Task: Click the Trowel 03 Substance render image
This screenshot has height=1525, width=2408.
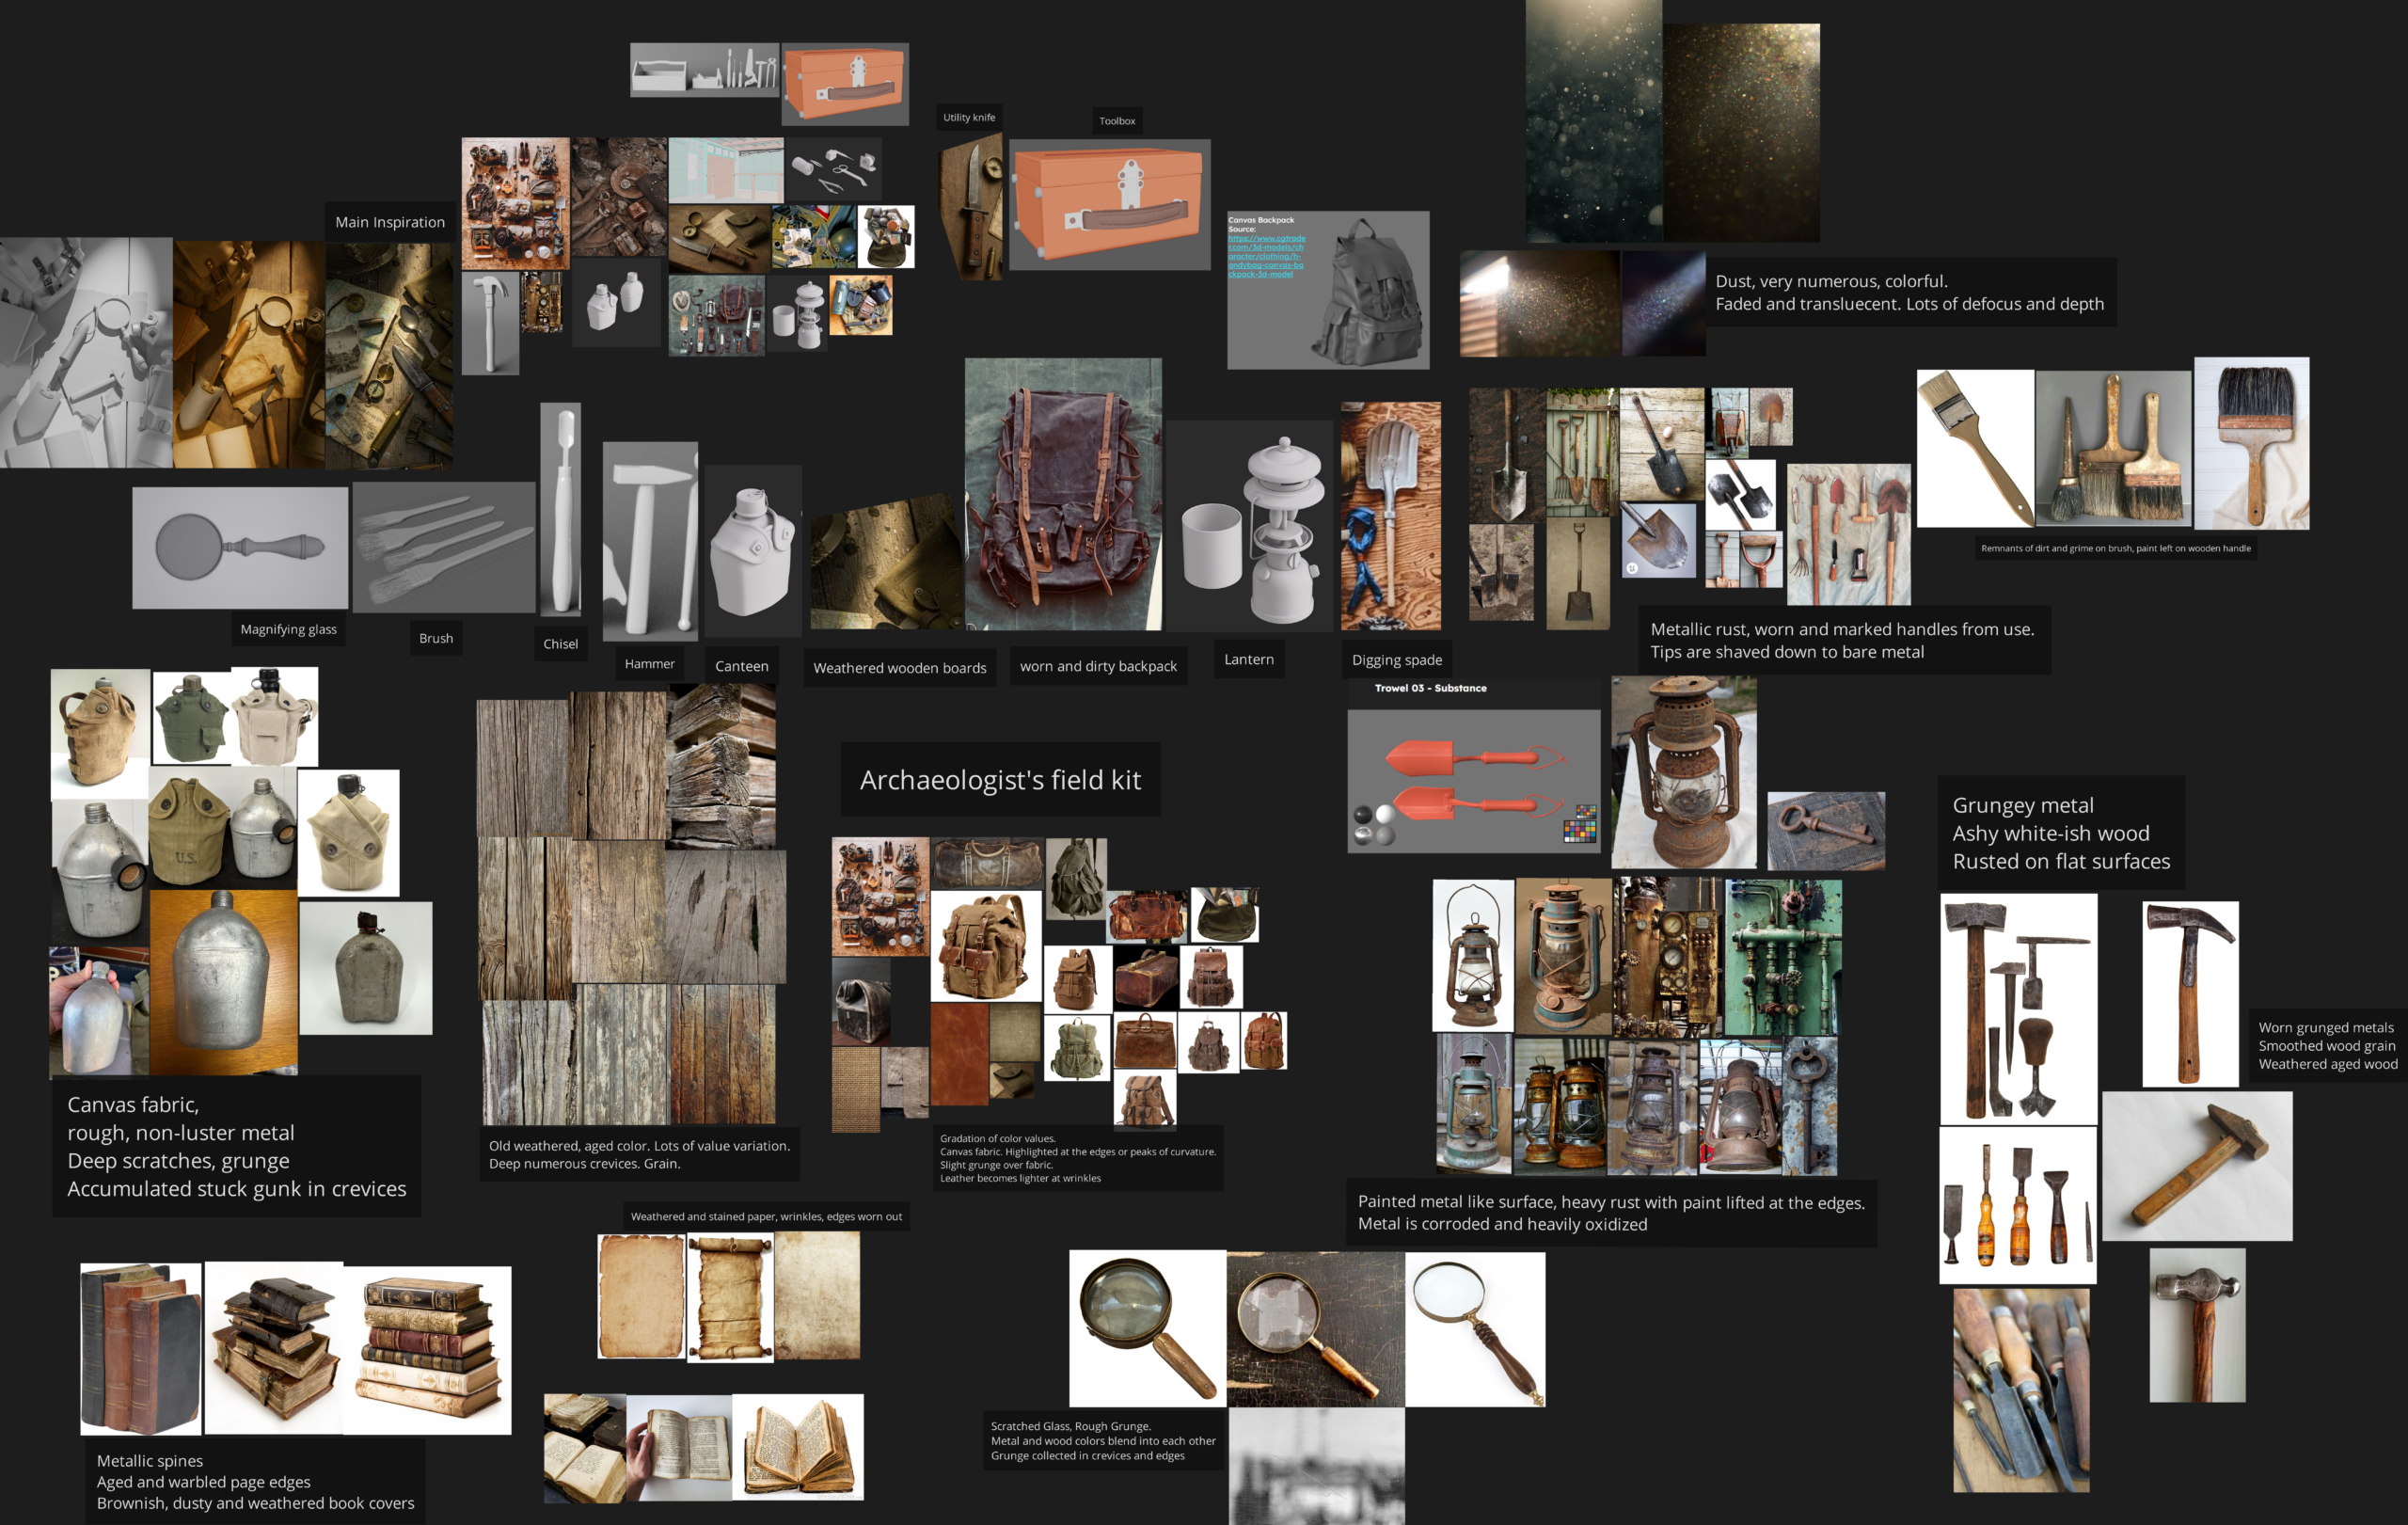Action: (x=1472, y=780)
